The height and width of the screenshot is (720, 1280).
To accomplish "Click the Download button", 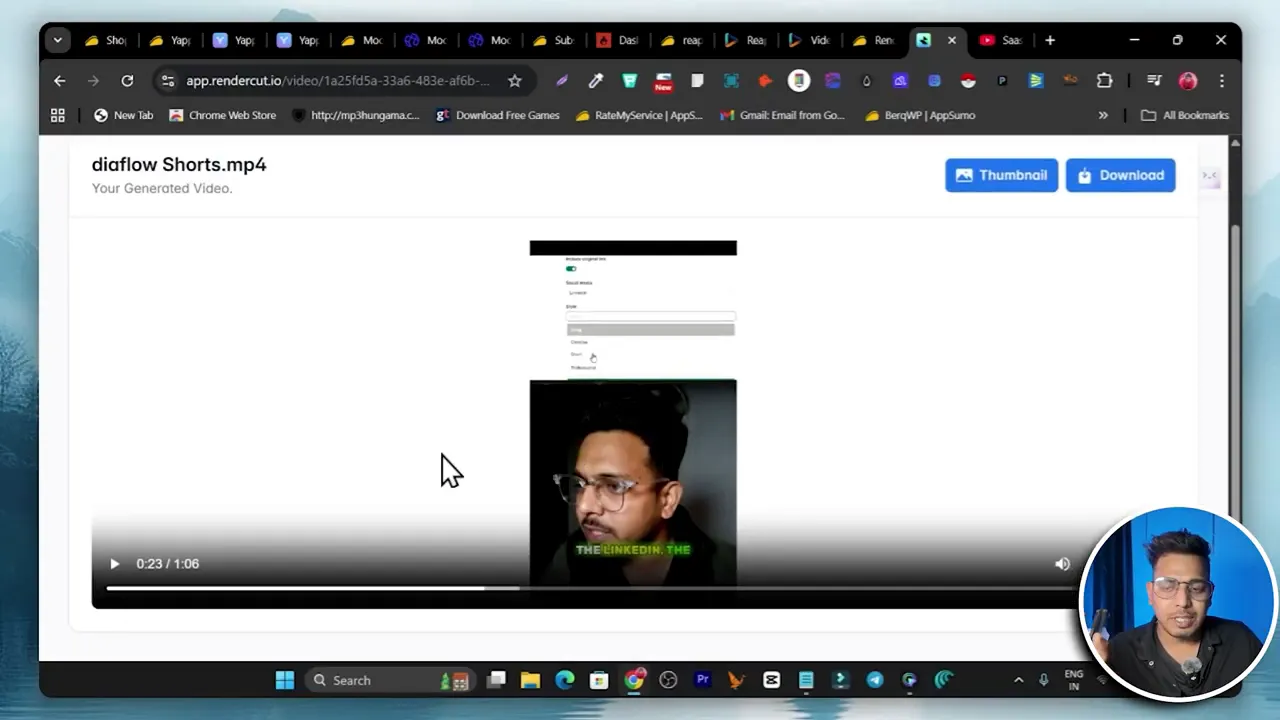I will click(x=1120, y=175).
